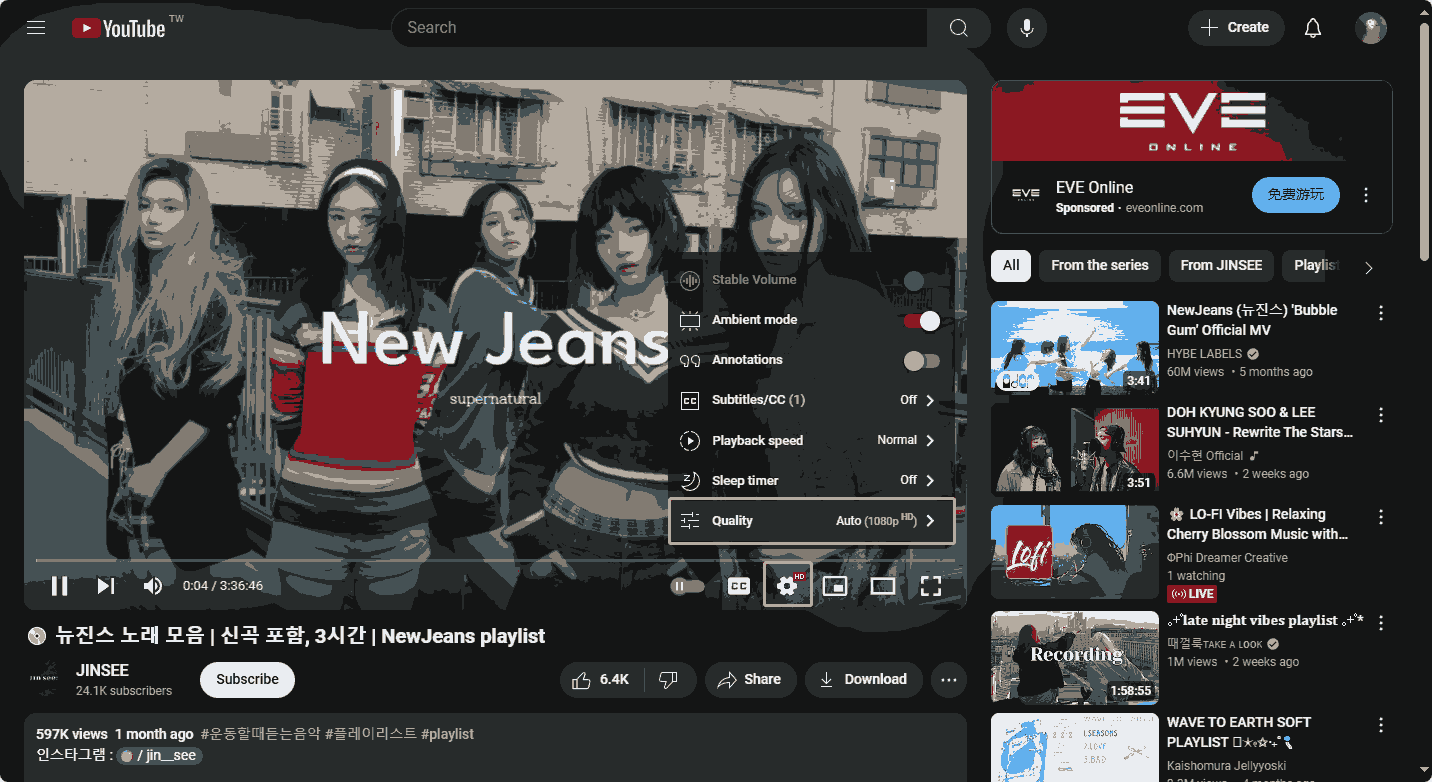The image size is (1432, 782).
Task: Subscribe to JINSEE
Action: click(247, 680)
